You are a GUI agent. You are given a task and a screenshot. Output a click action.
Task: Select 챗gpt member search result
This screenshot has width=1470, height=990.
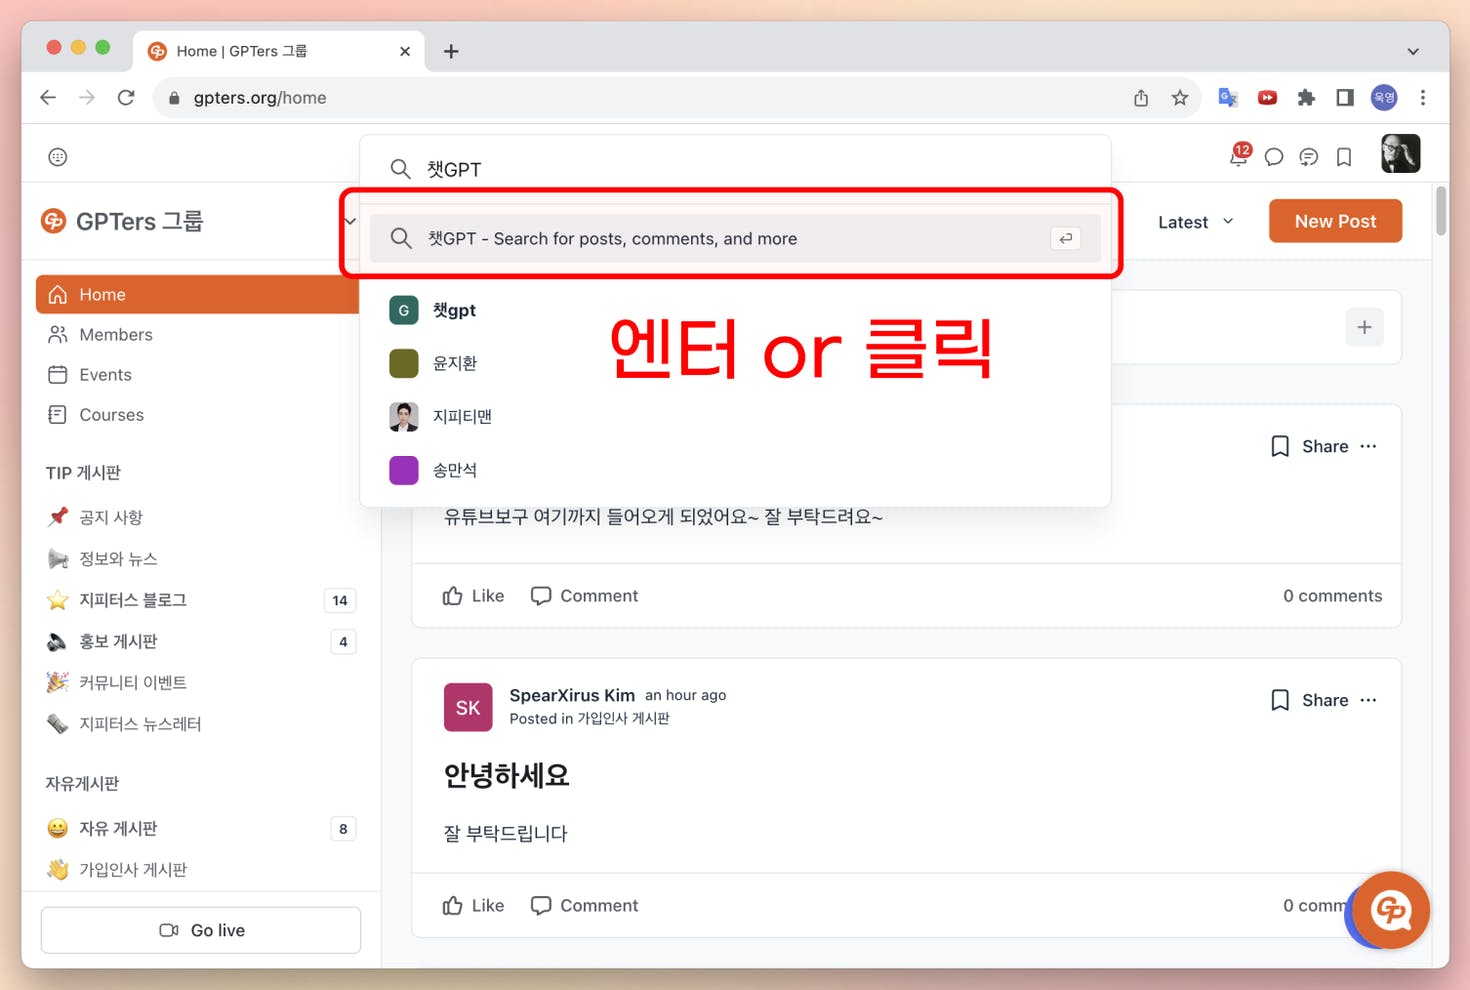pos(735,310)
